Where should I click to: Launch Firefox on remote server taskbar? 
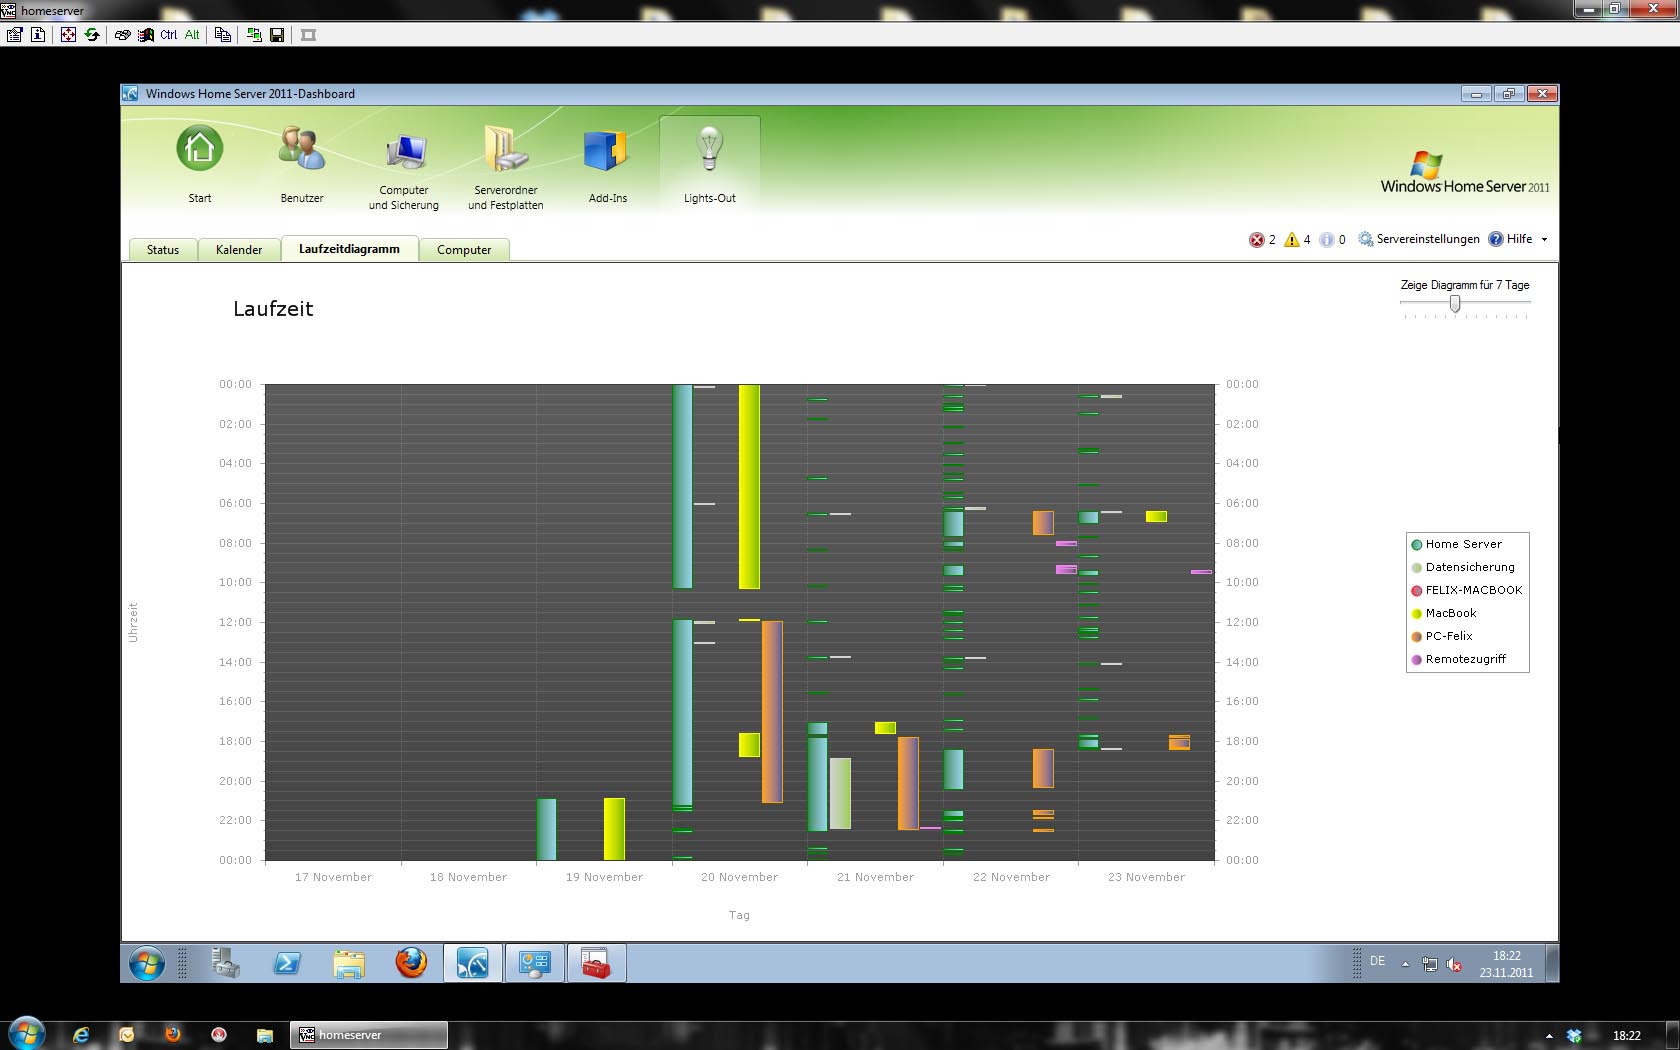click(411, 963)
